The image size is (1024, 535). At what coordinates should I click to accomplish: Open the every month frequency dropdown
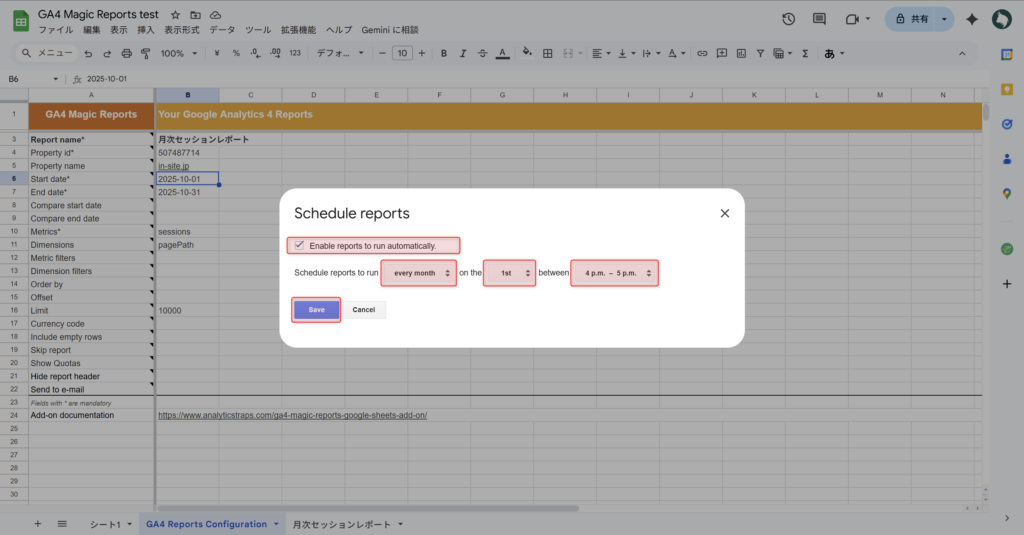tap(419, 273)
